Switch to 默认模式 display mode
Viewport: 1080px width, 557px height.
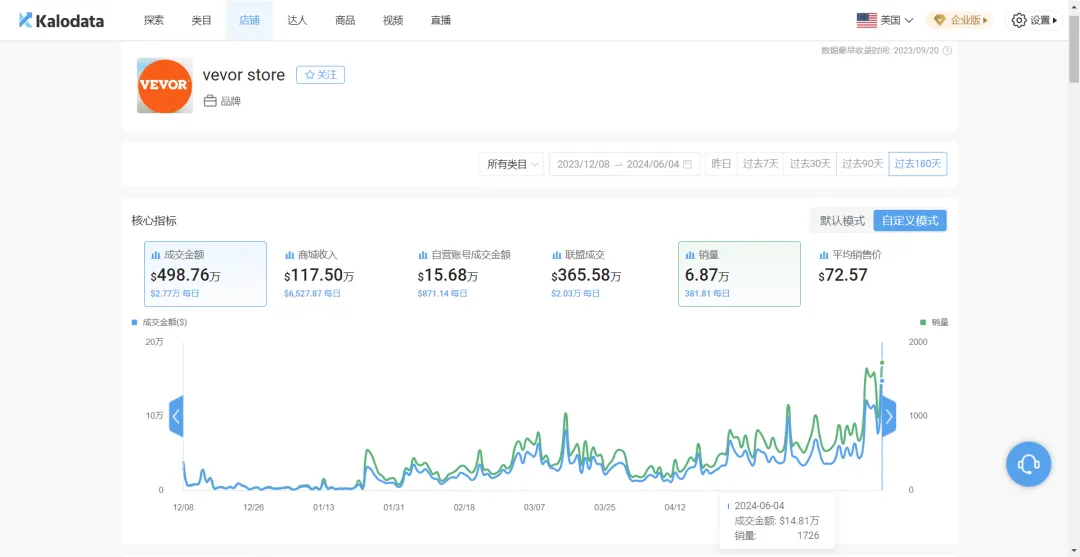click(842, 221)
